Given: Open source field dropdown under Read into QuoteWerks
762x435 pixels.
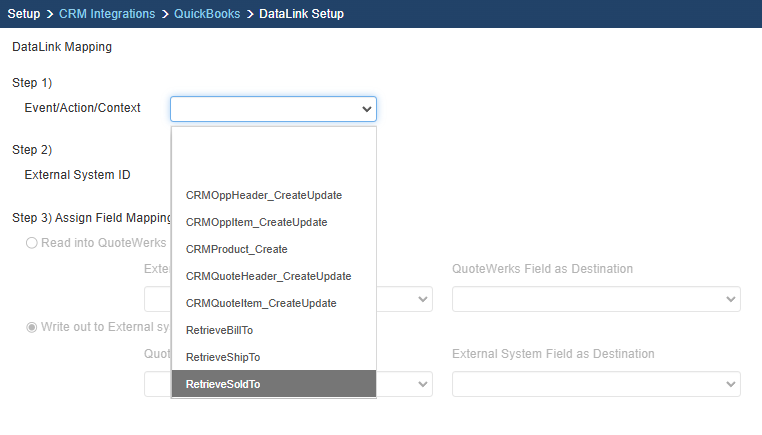Looking at the screenshot, I should pos(404,300).
